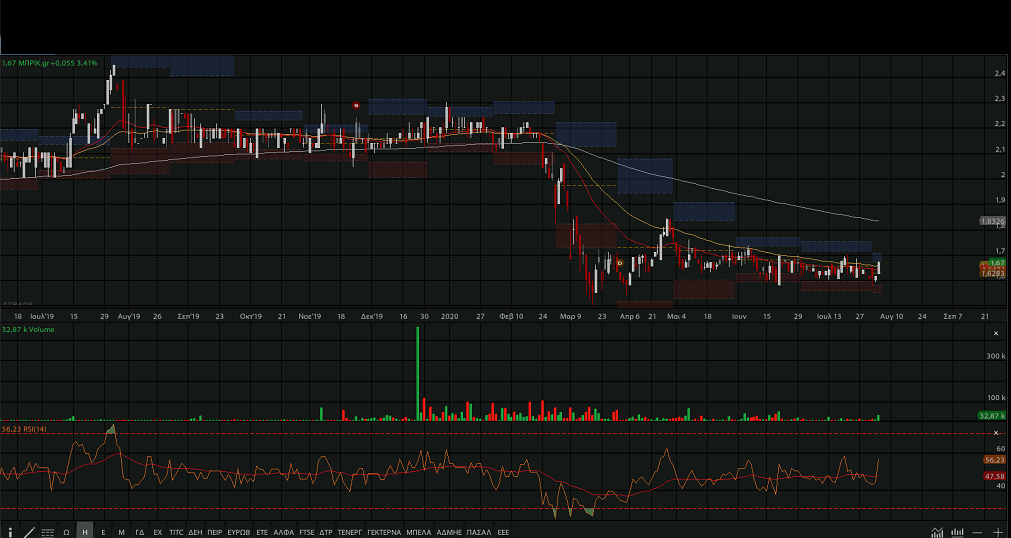Select the Ω timeframe button
The width and height of the screenshot is (1011, 538).
click(66, 532)
